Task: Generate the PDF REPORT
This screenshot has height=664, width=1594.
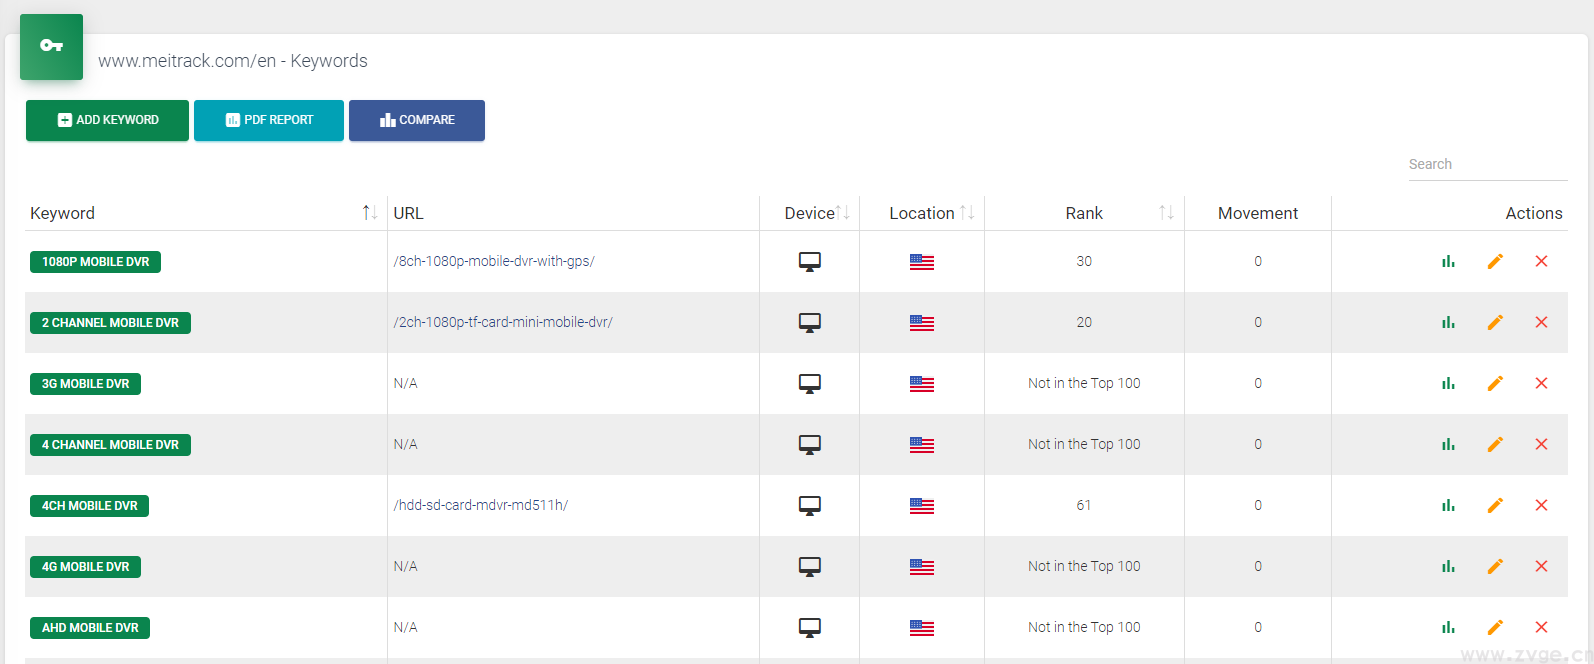Action: pos(269,120)
